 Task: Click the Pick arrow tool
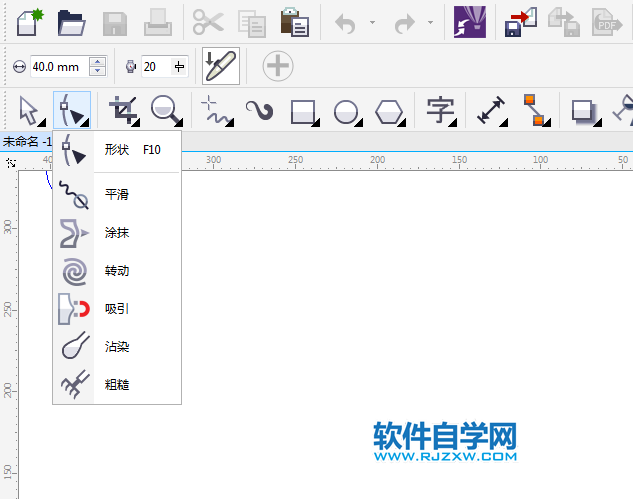point(28,109)
